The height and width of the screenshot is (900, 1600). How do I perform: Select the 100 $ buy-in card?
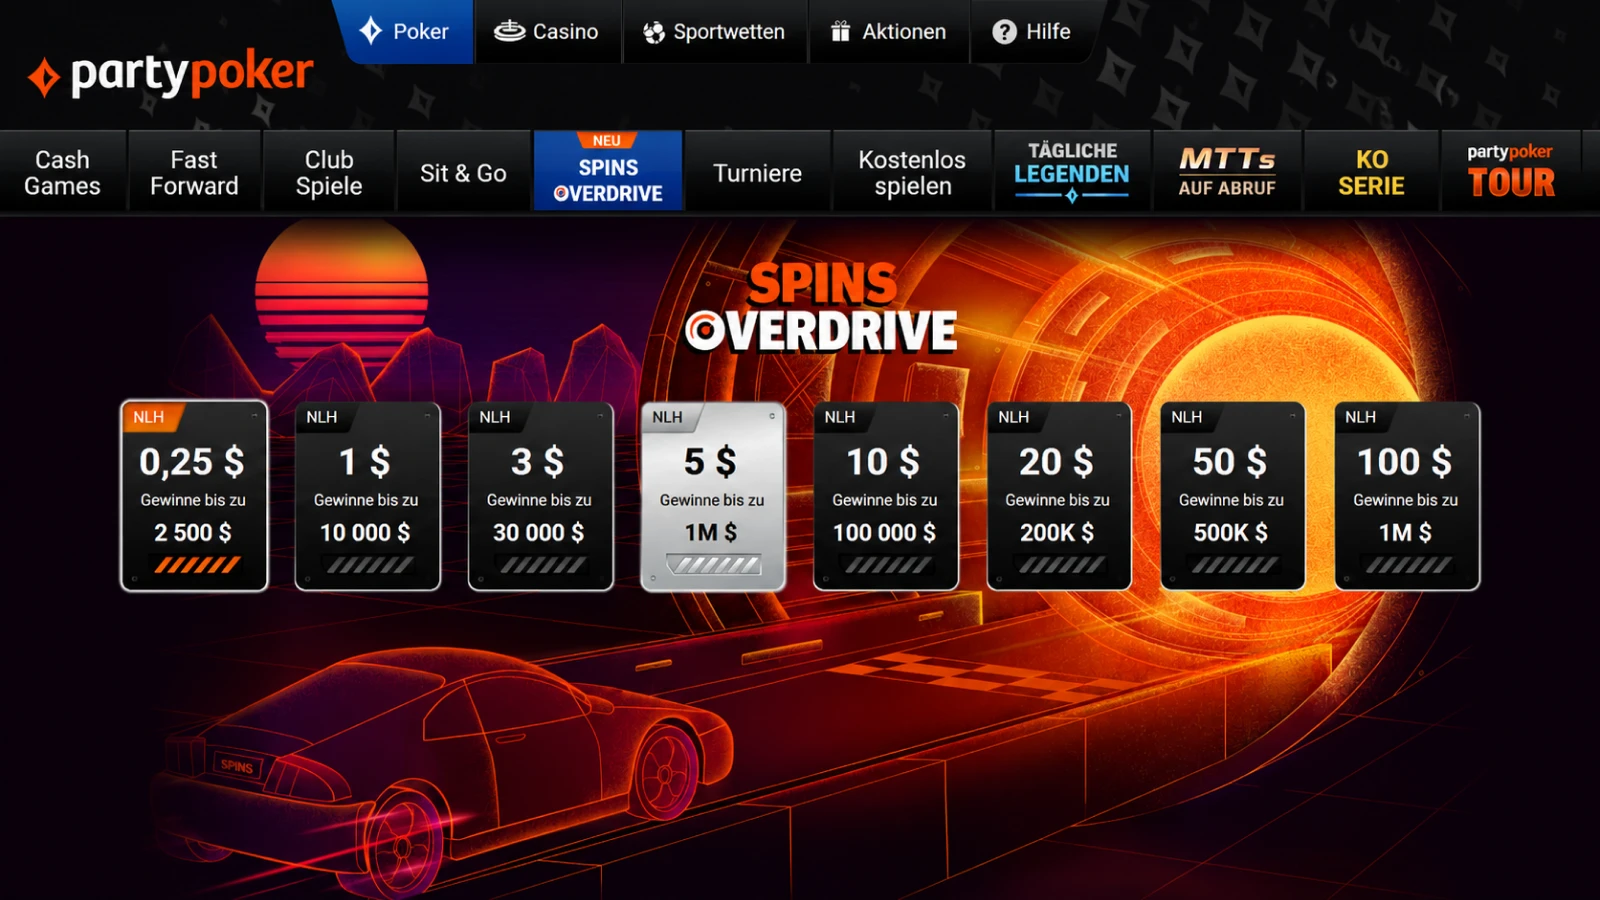1407,496
